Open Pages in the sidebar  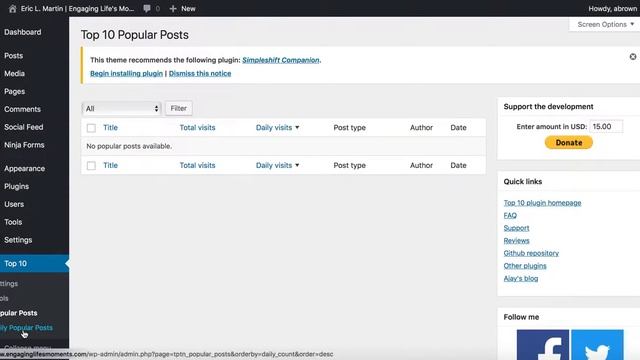click(14, 91)
